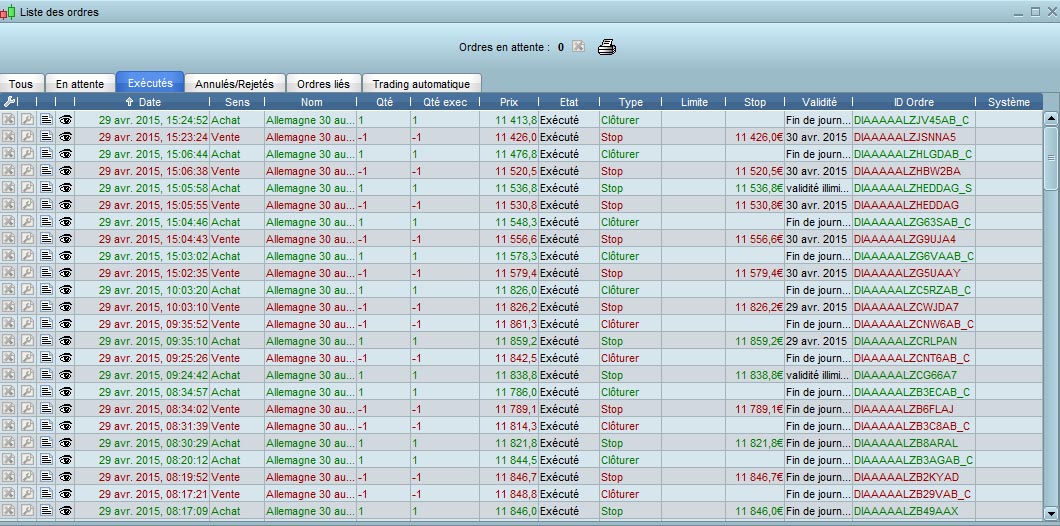This screenshot has width=1060, height=526.
Task: Click modify order icon on 15:06:38 row
Action: point(27,170)
